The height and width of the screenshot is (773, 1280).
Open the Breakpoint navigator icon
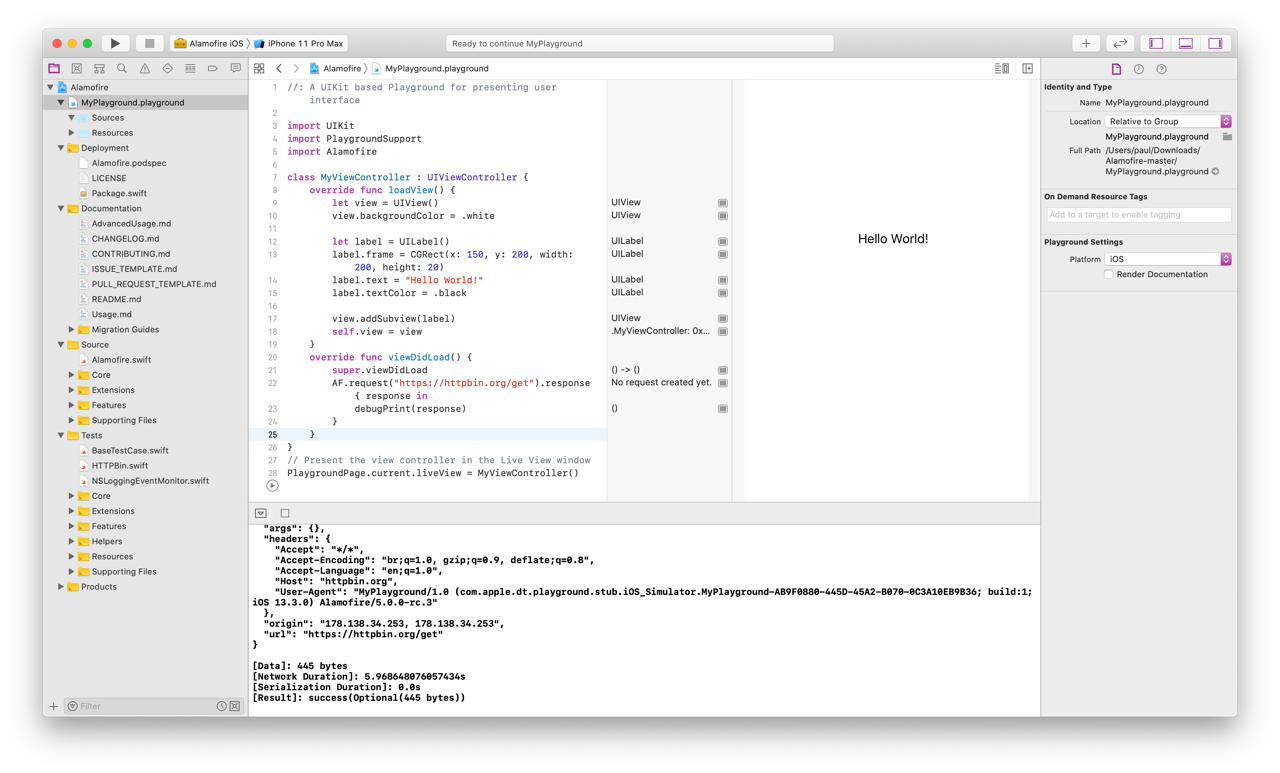pyautogui.click(x=213, y=68)
